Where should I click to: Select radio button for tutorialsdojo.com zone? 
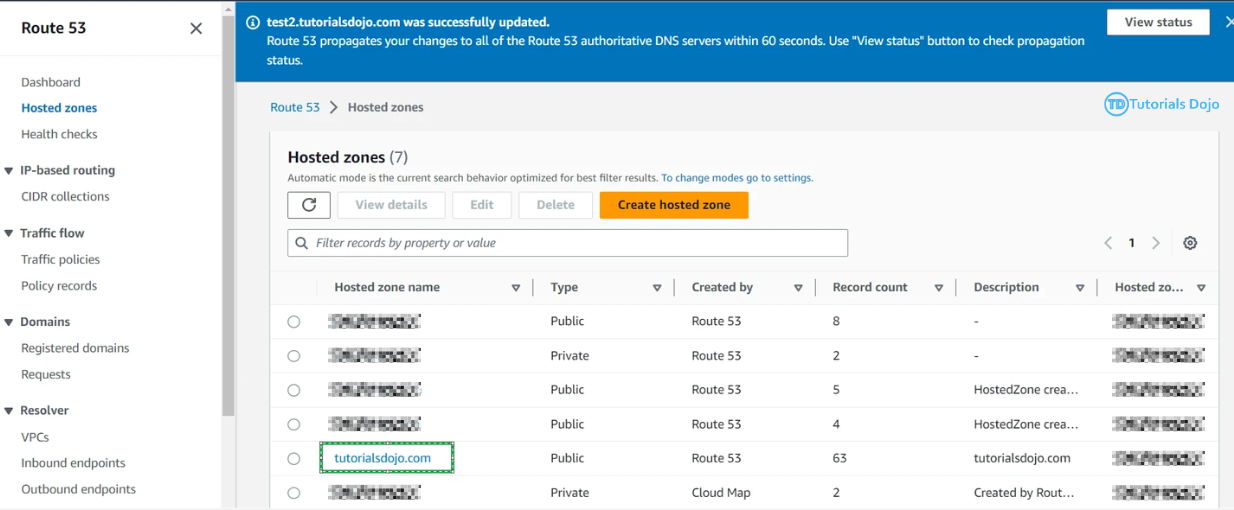click(294, 459)
